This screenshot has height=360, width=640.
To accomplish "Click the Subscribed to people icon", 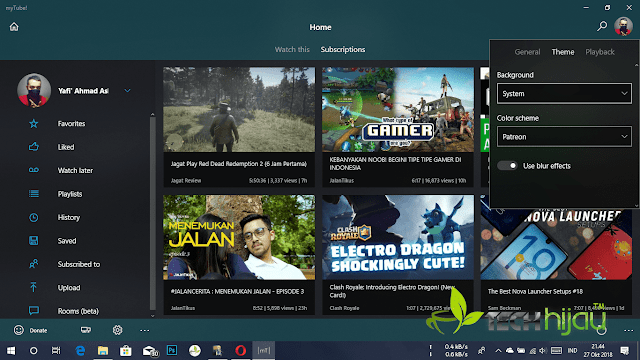I will coord(33,264).
